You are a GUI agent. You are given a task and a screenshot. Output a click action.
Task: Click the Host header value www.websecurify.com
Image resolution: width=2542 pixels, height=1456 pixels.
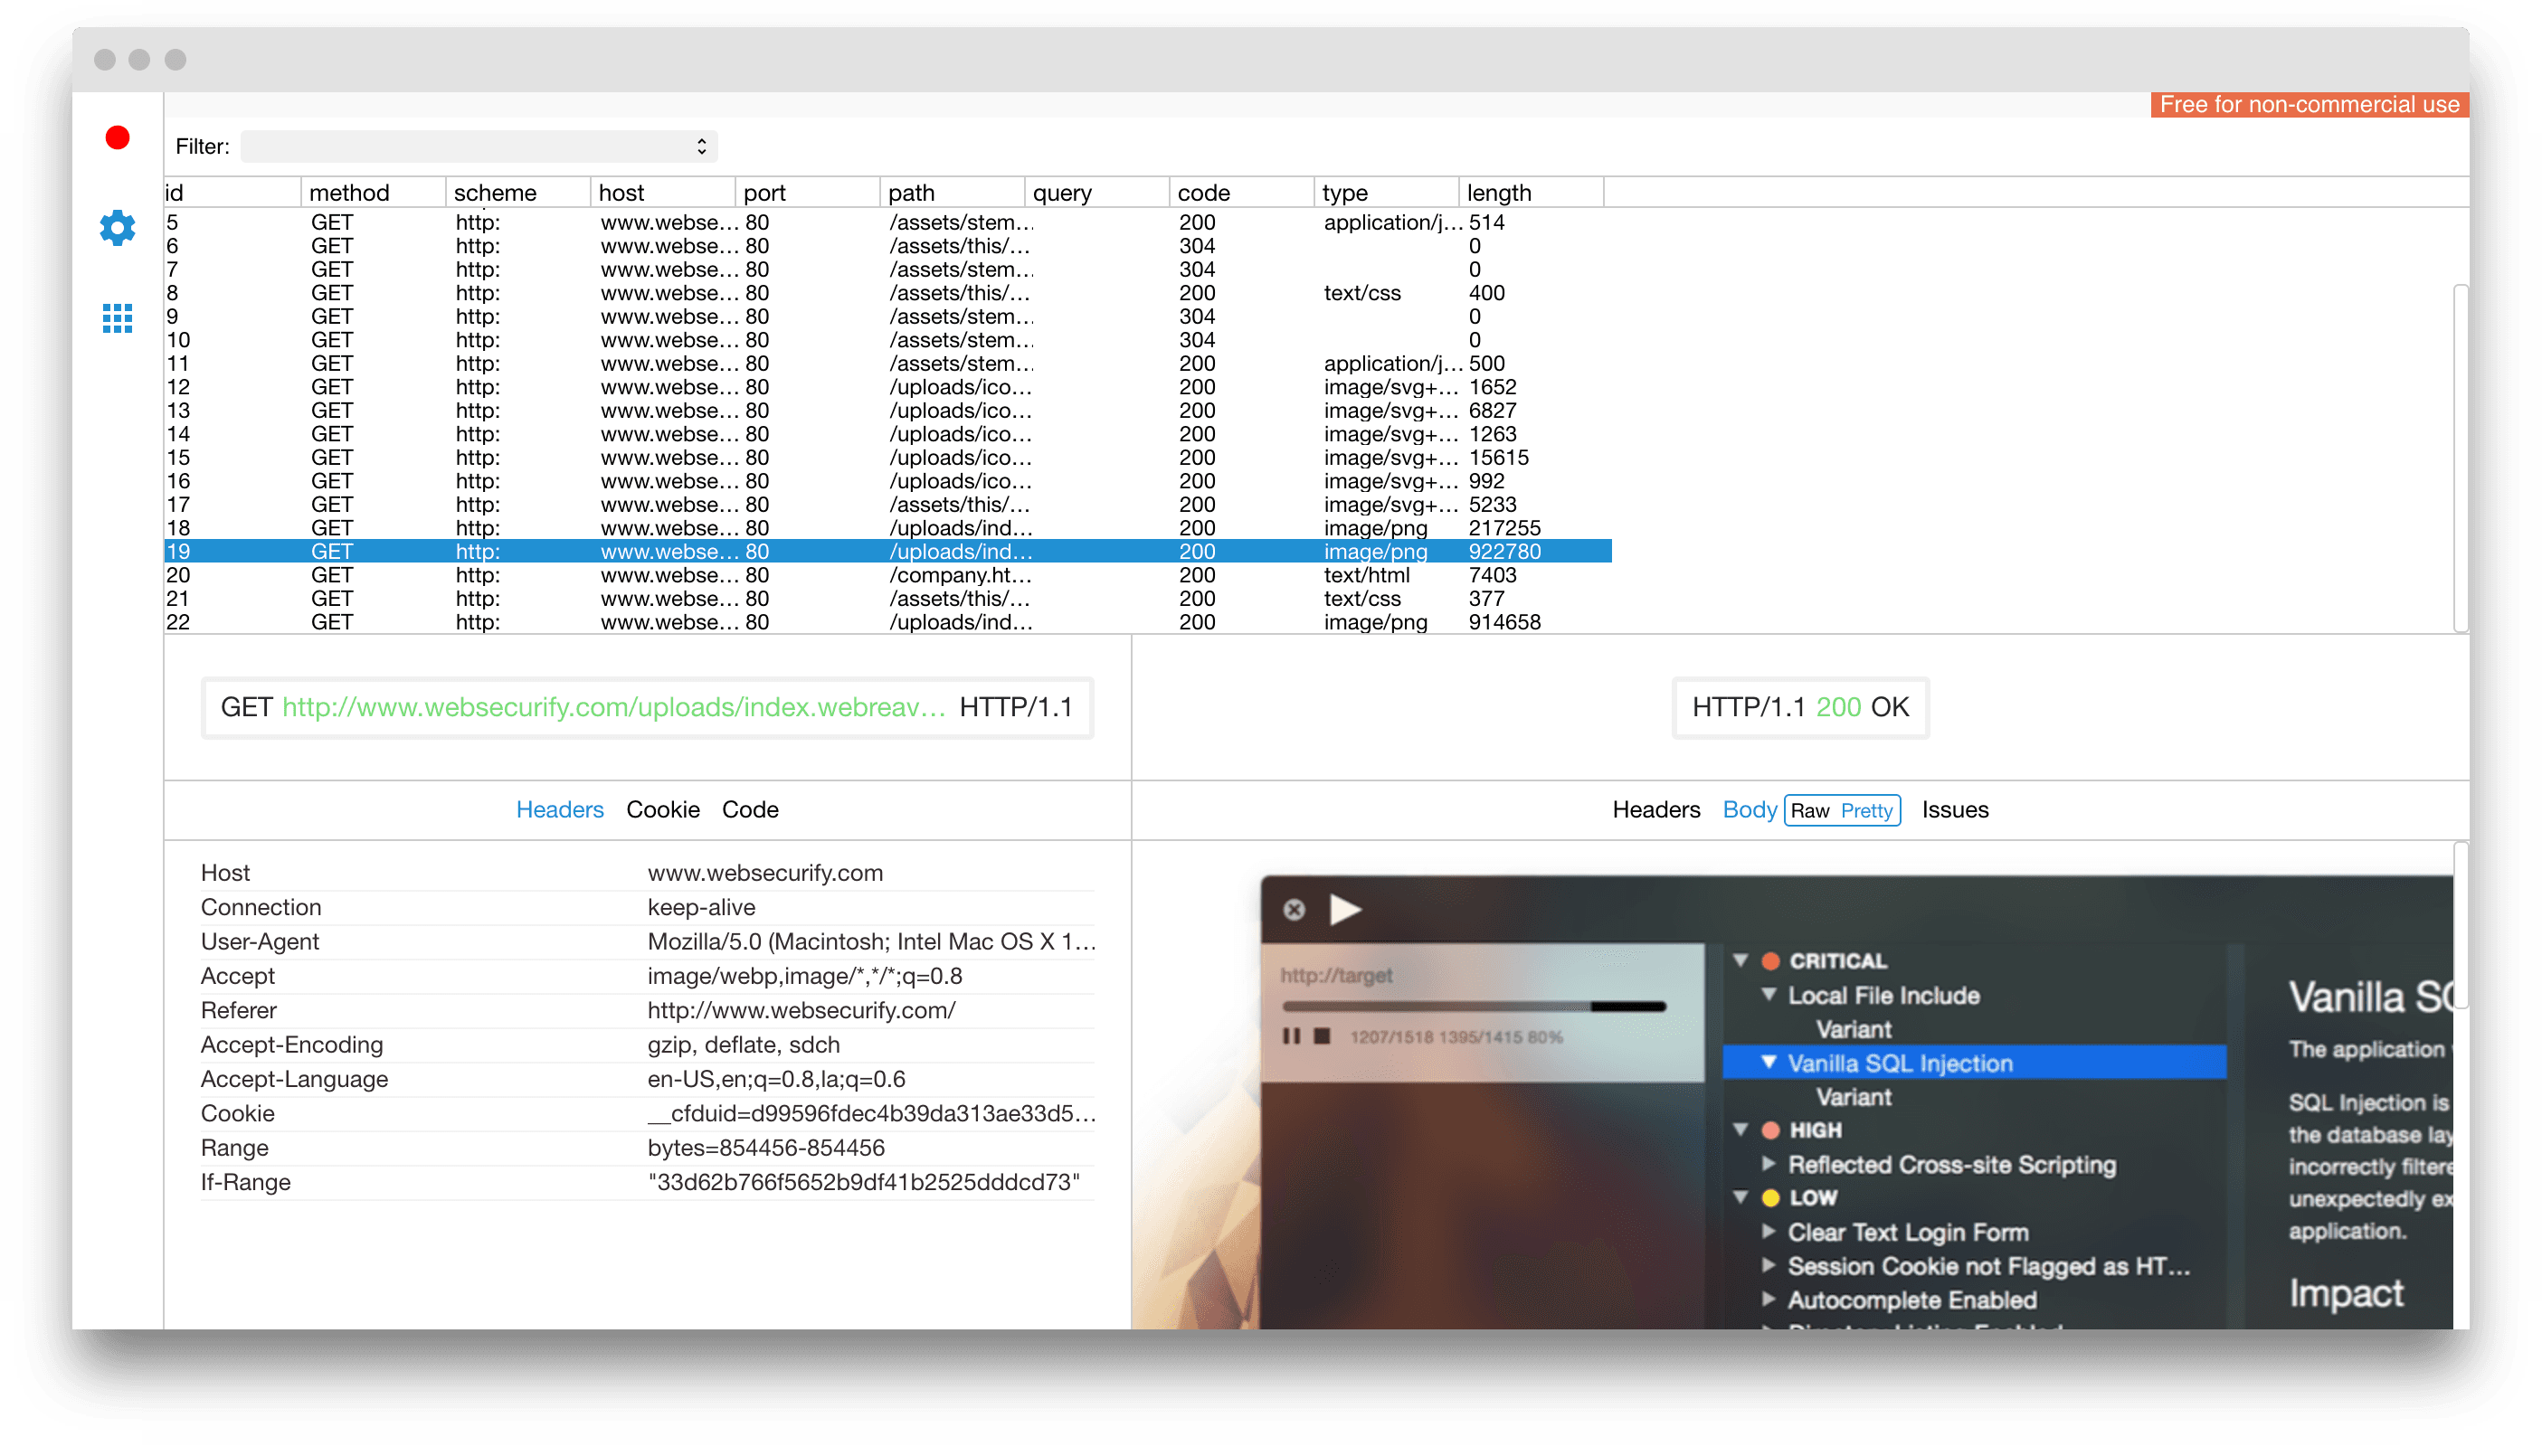[765, 873]
